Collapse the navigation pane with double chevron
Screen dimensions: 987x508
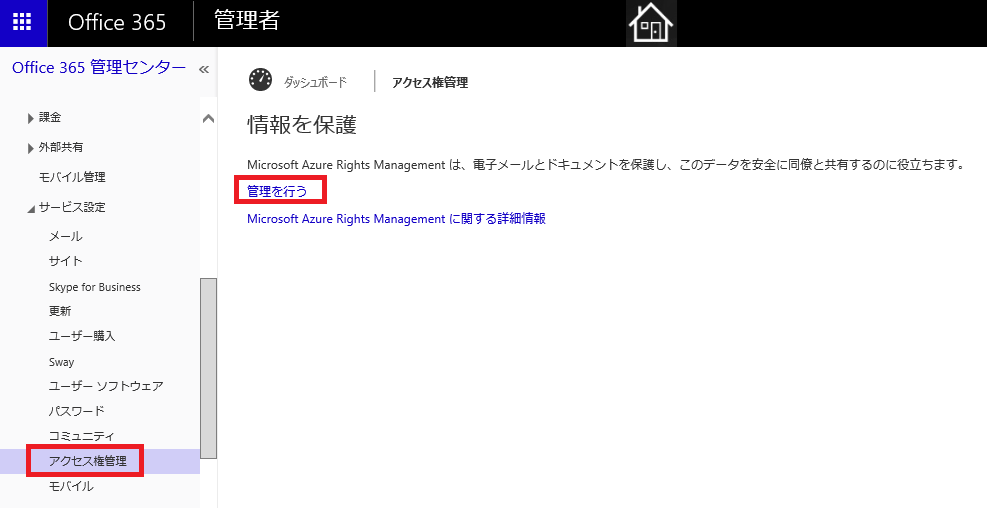point(204,69)
